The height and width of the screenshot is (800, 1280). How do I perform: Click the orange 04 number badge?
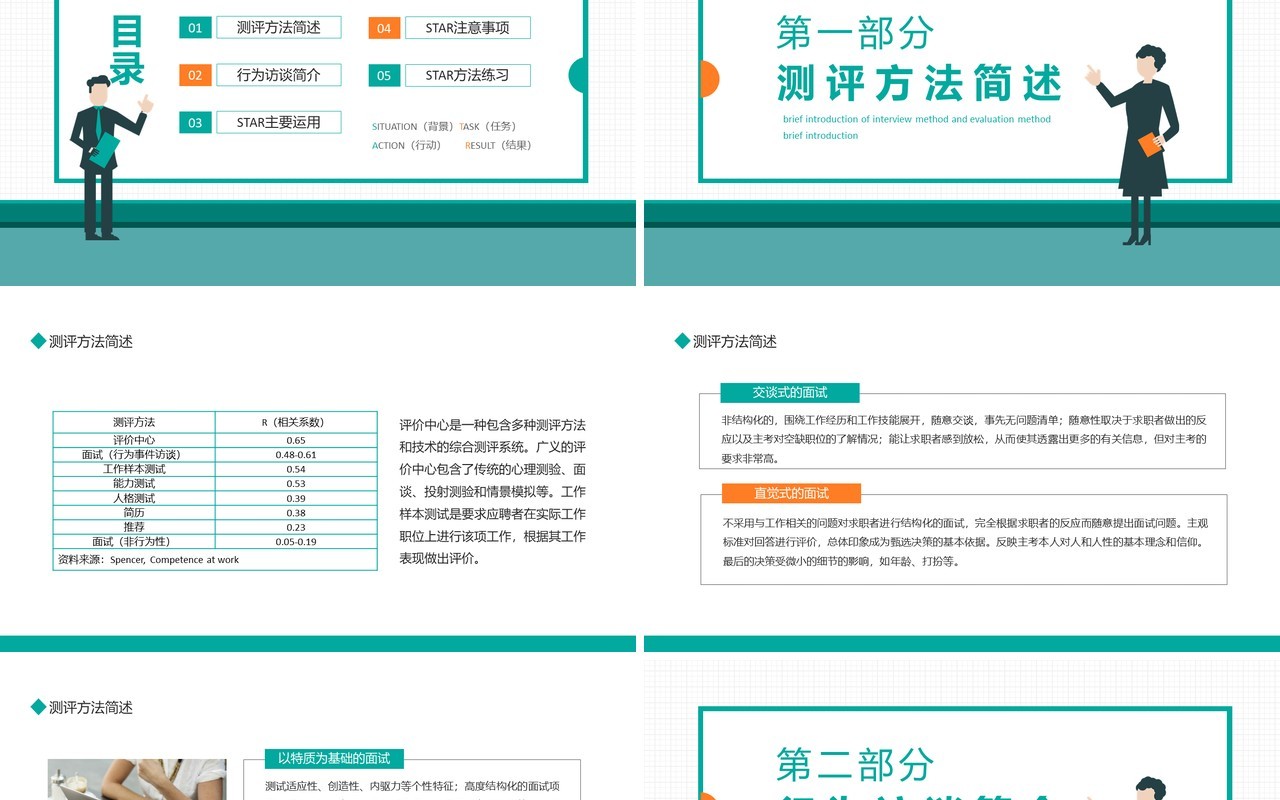[x=384, y=28]
